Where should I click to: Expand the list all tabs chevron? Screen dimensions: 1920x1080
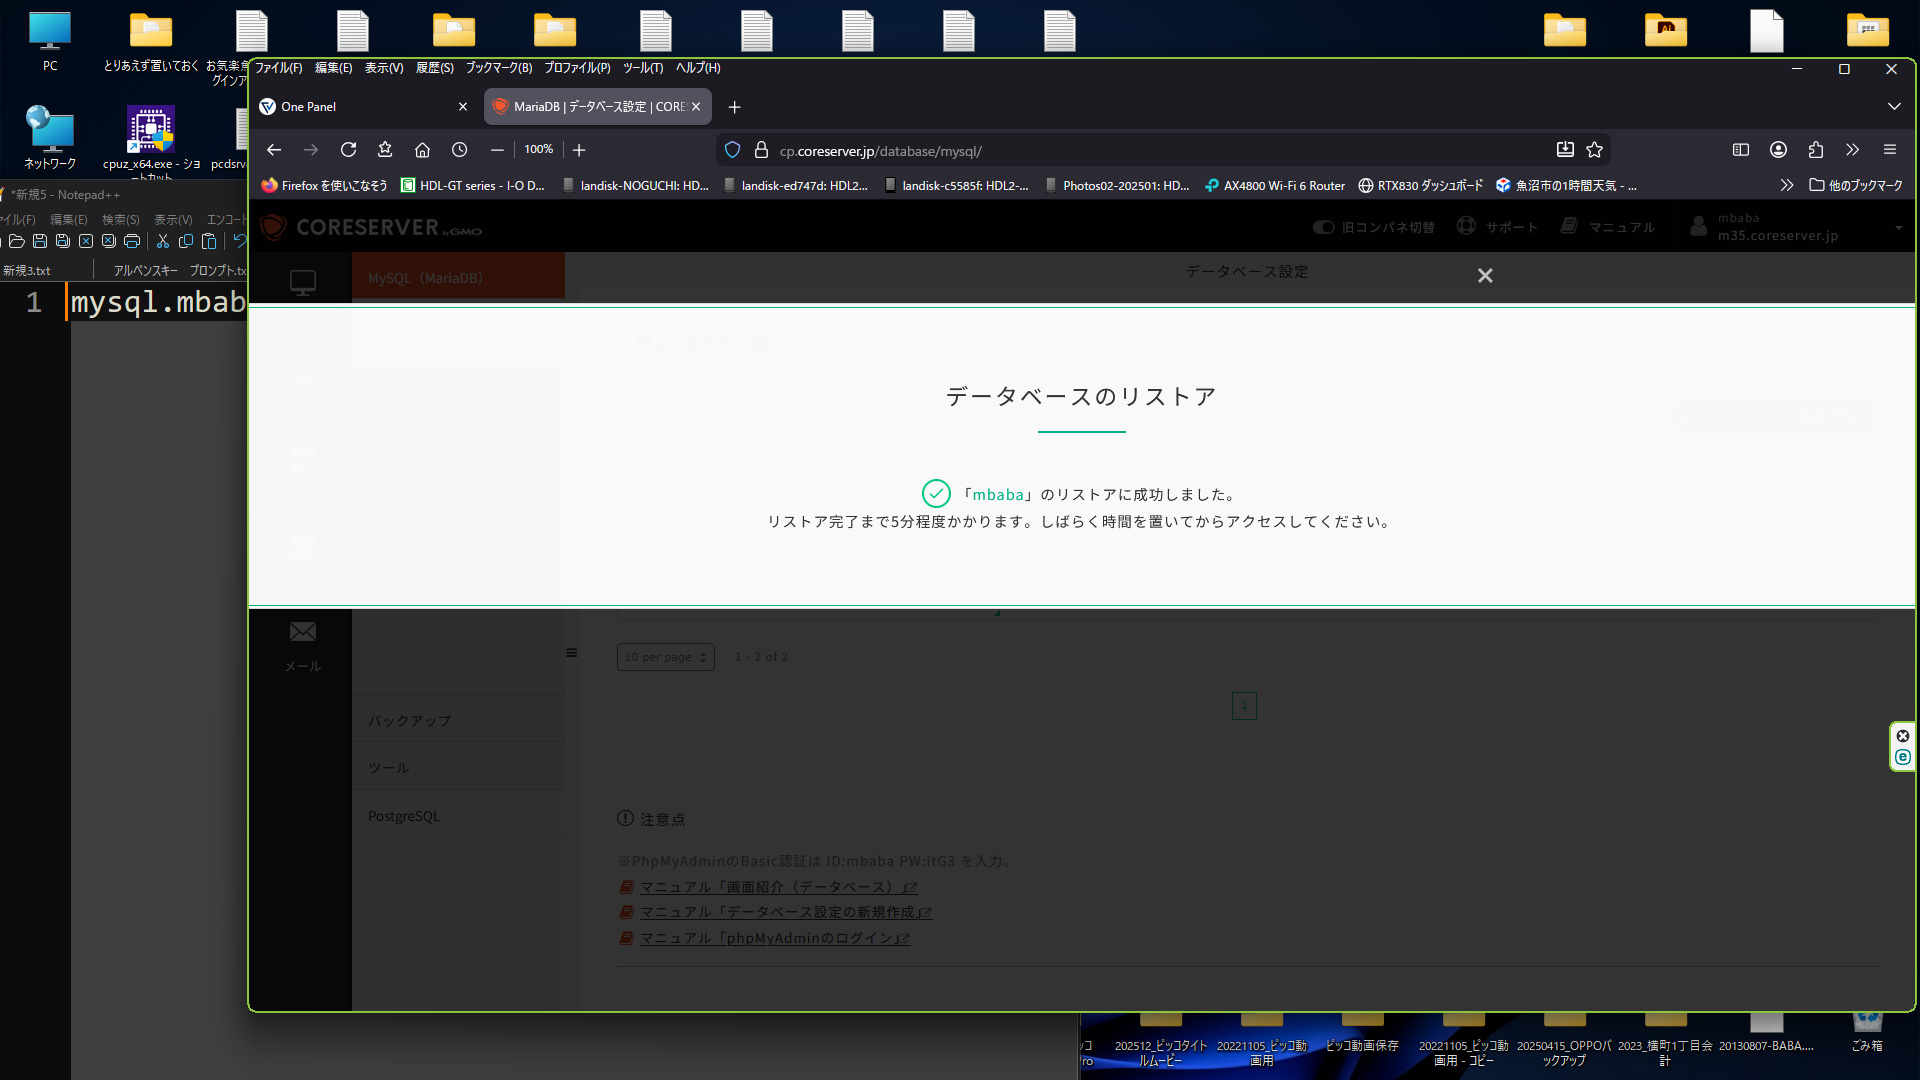[x=1893, y=106]
